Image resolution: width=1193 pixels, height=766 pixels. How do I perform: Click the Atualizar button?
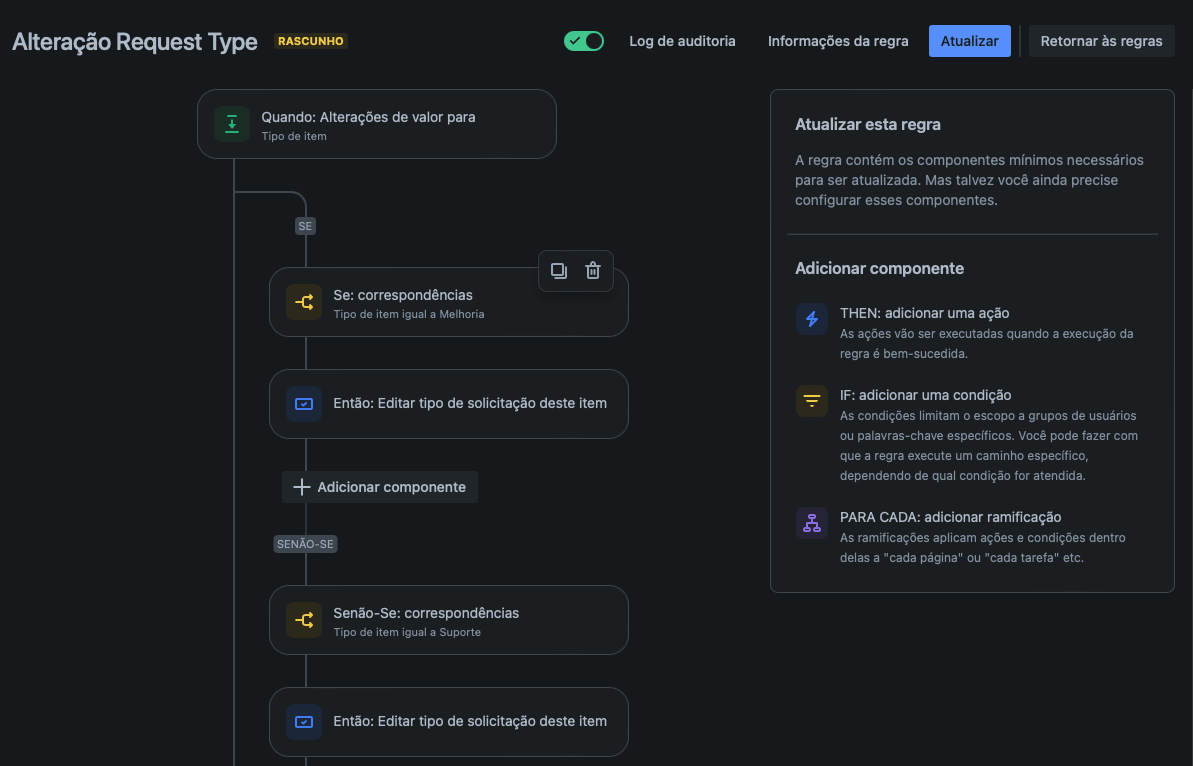coord(969,41)
